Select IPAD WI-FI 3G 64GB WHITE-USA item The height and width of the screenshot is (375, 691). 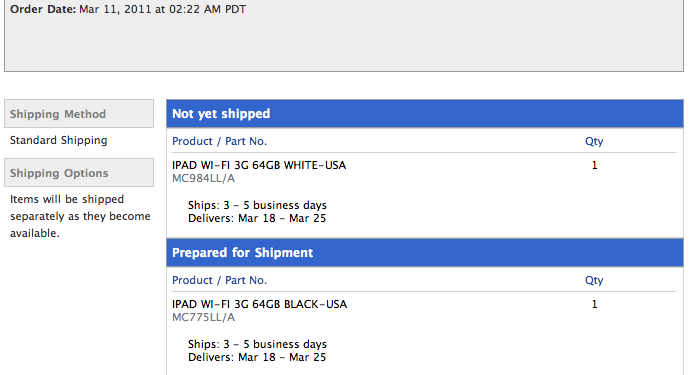[259, 165]
